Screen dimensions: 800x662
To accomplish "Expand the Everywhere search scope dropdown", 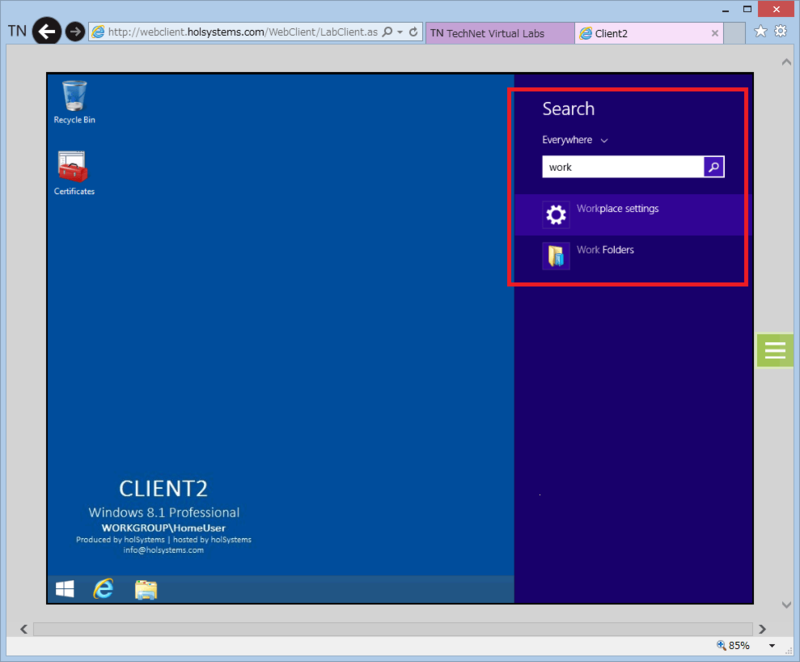I will (575, 140).
